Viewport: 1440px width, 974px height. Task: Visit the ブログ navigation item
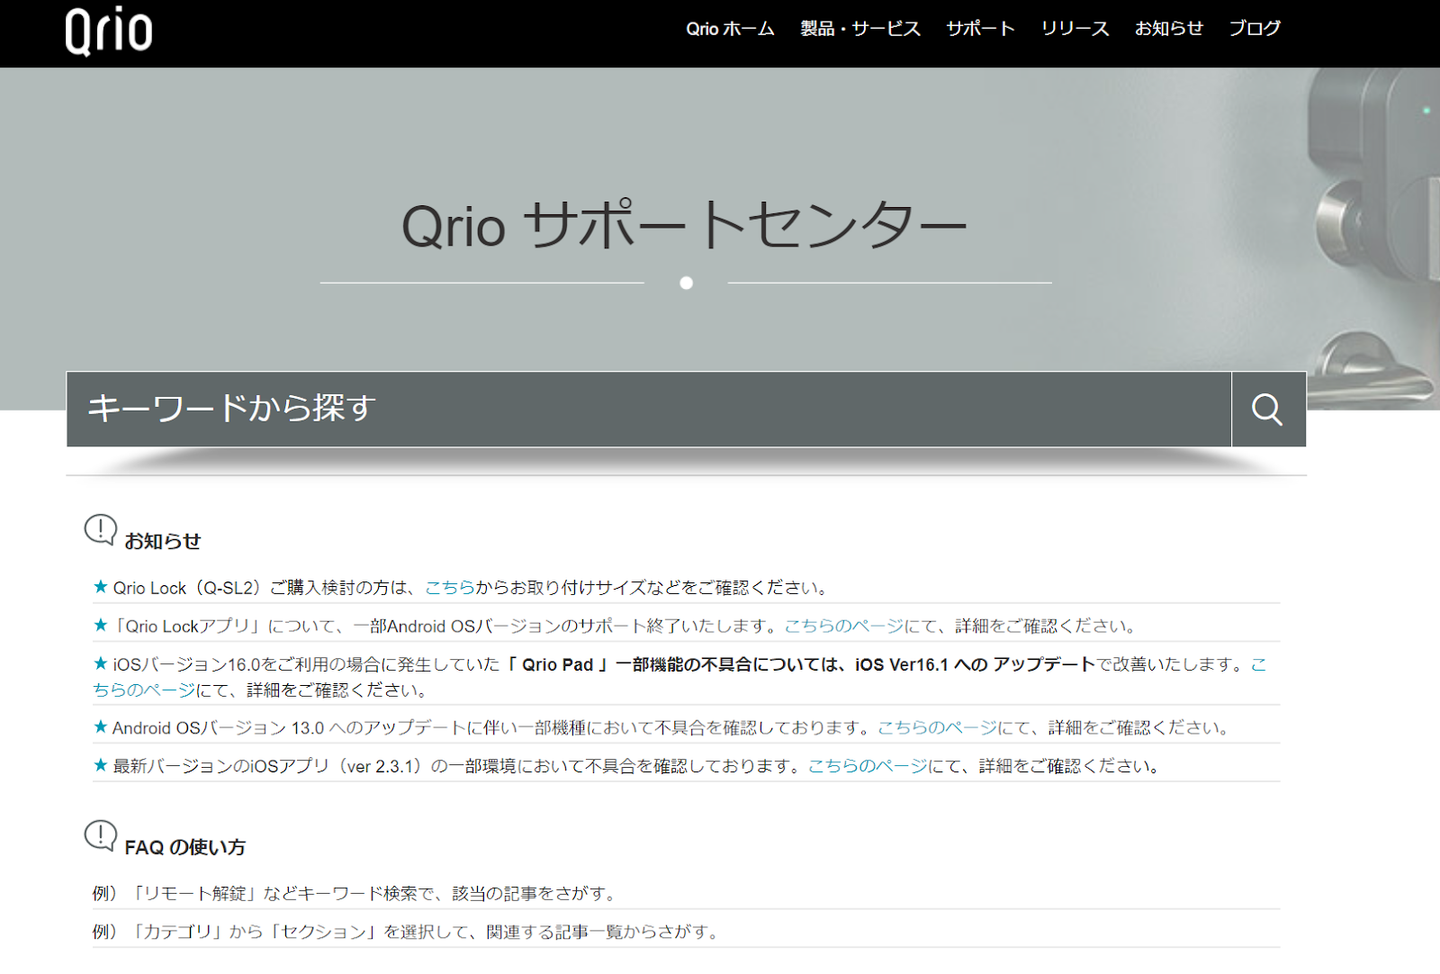click(x=1255, y=29)
